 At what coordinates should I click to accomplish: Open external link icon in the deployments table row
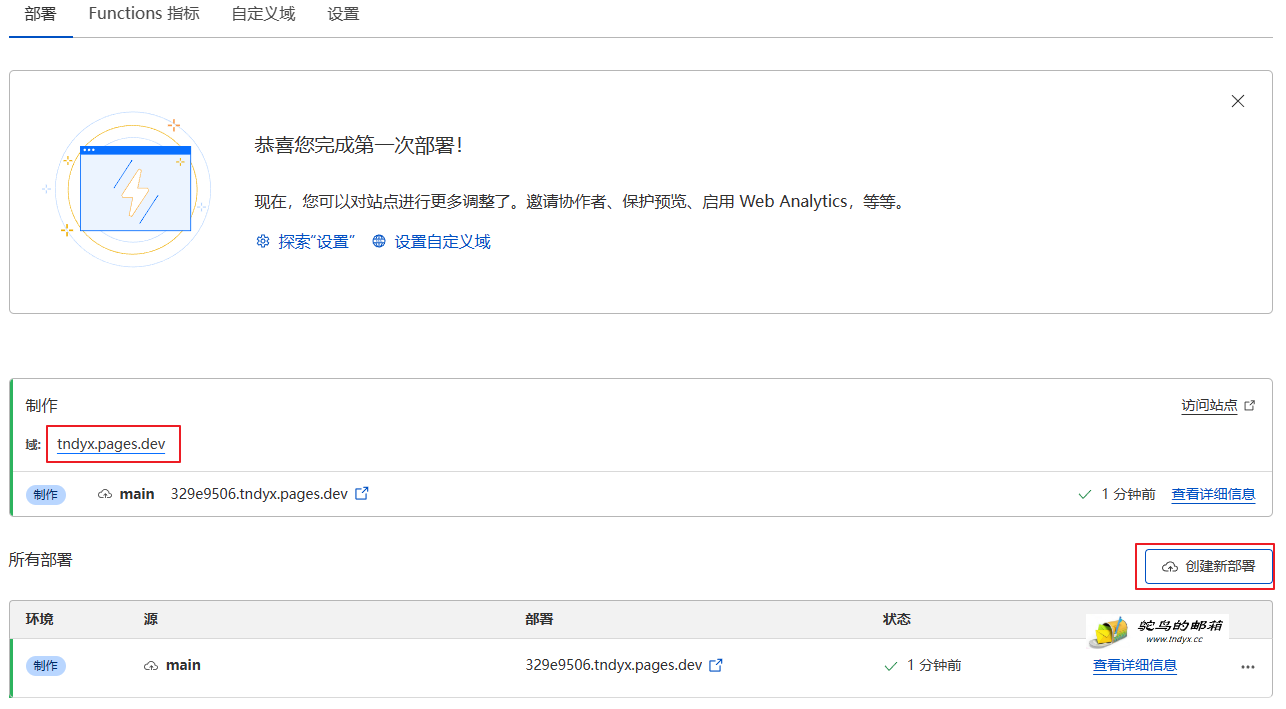tap(716, 665)
